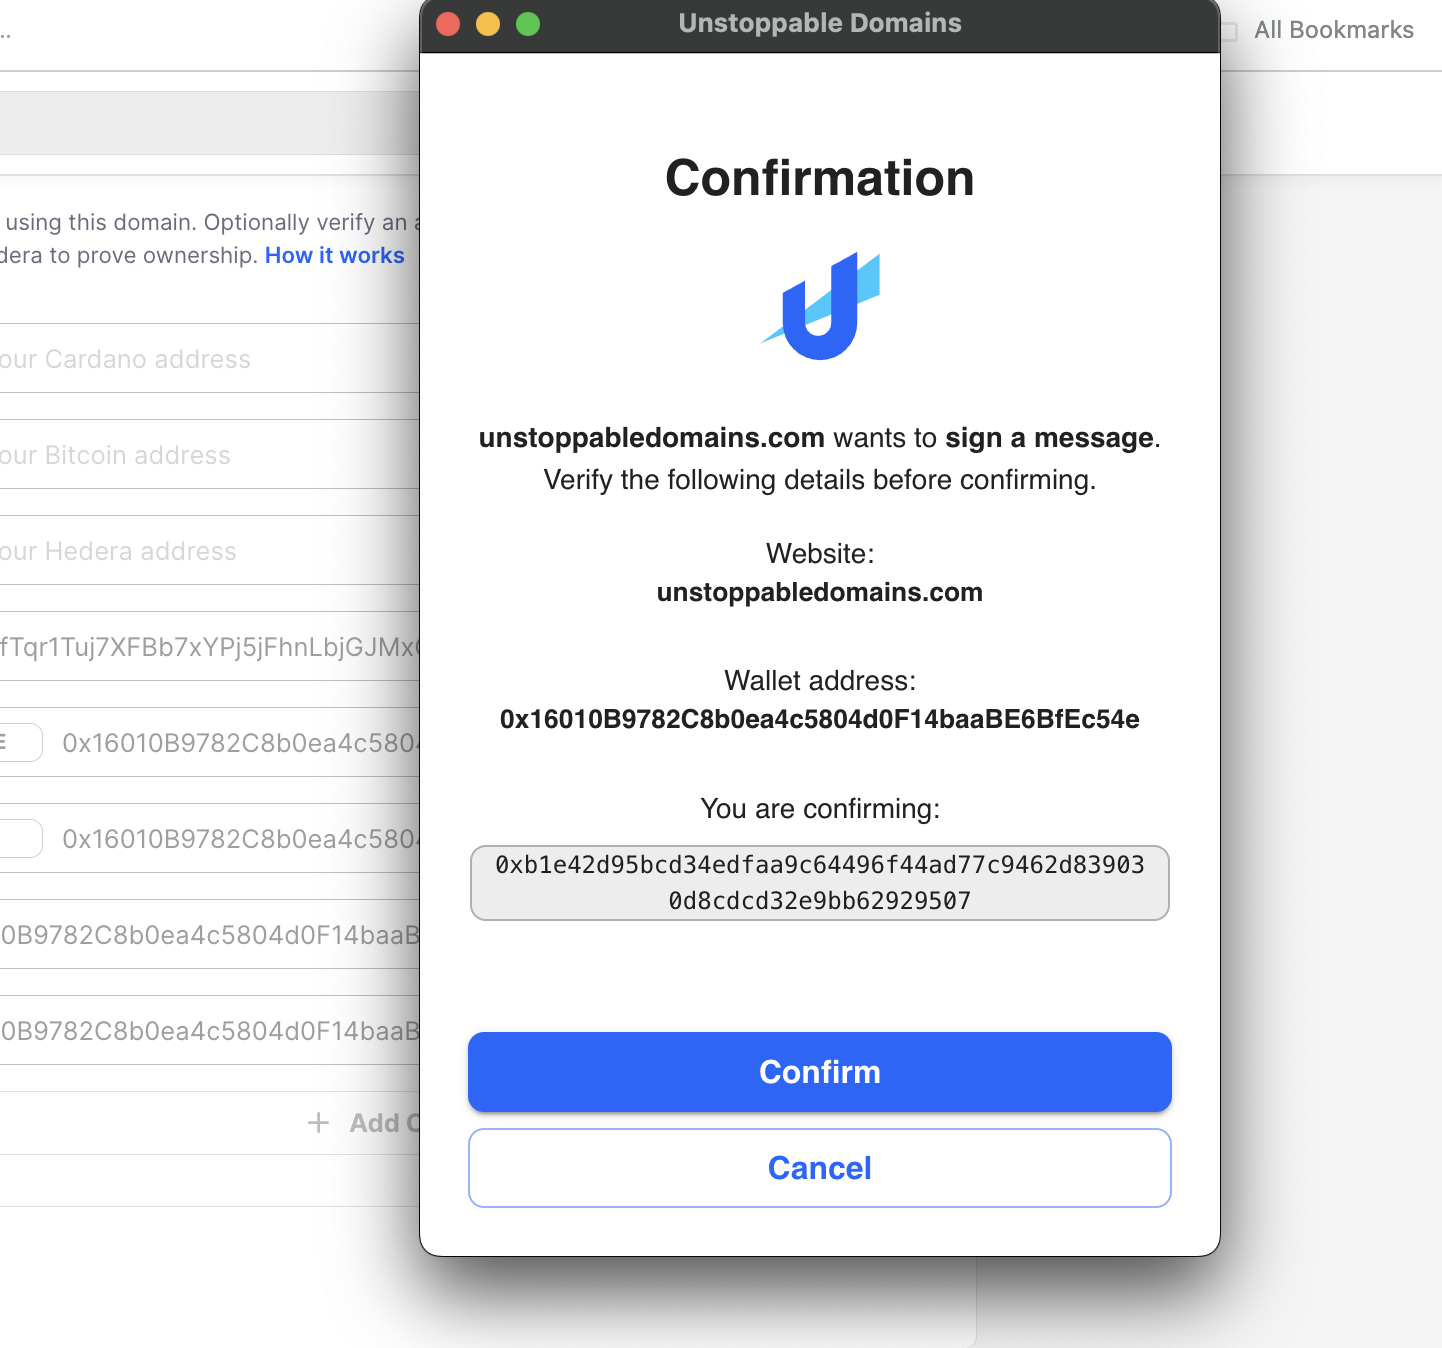1442x1348 pixels.
Task: Click the green zoom button on the dialog
Action: pos(527,23)
